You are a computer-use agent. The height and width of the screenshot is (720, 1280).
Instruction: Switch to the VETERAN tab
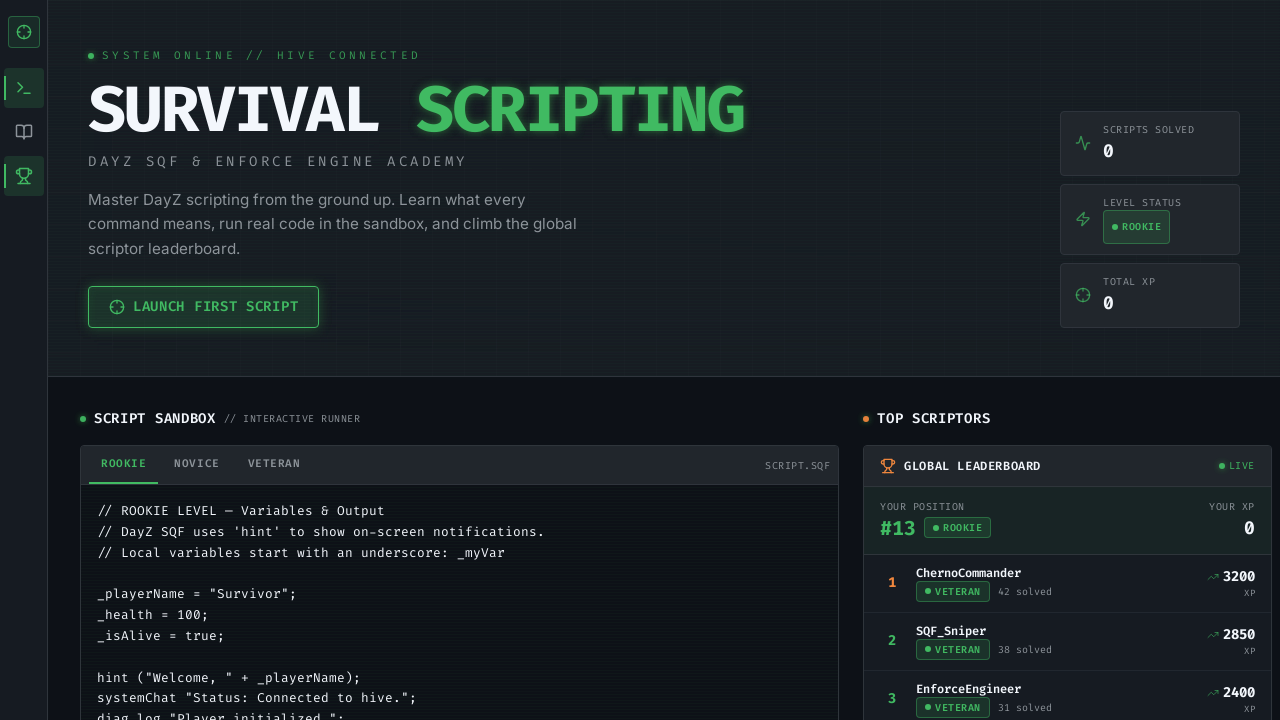coord(274,464)
